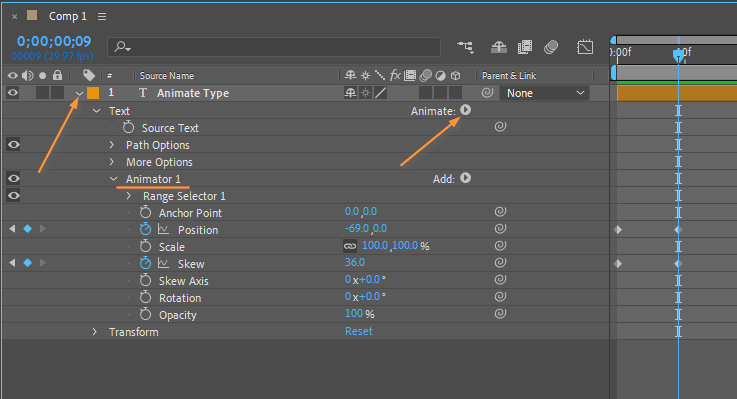Open the Composition Mini-Flowchart icon

(x=465, y=47)
